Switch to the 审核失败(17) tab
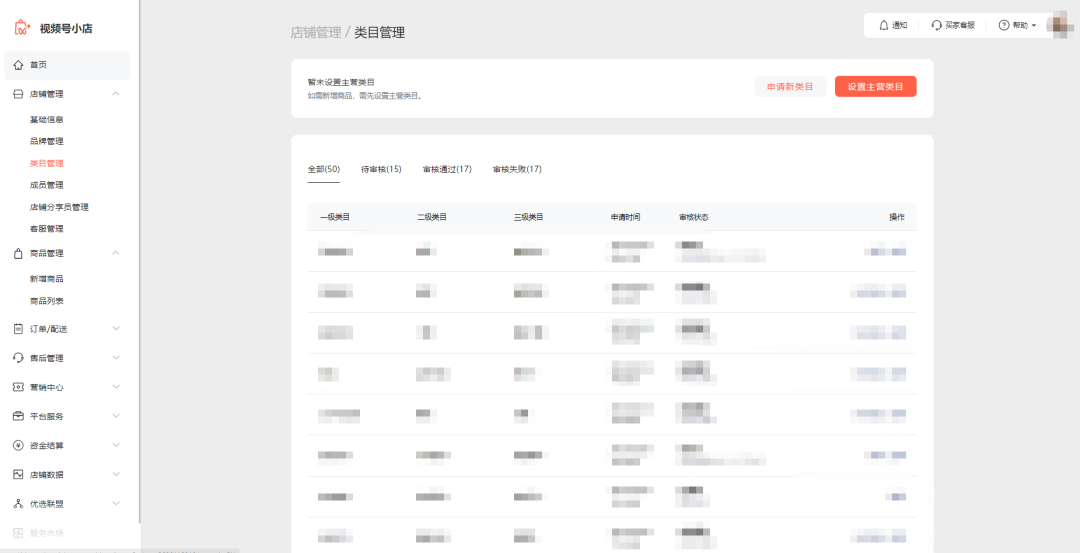 tap(517, 169)
